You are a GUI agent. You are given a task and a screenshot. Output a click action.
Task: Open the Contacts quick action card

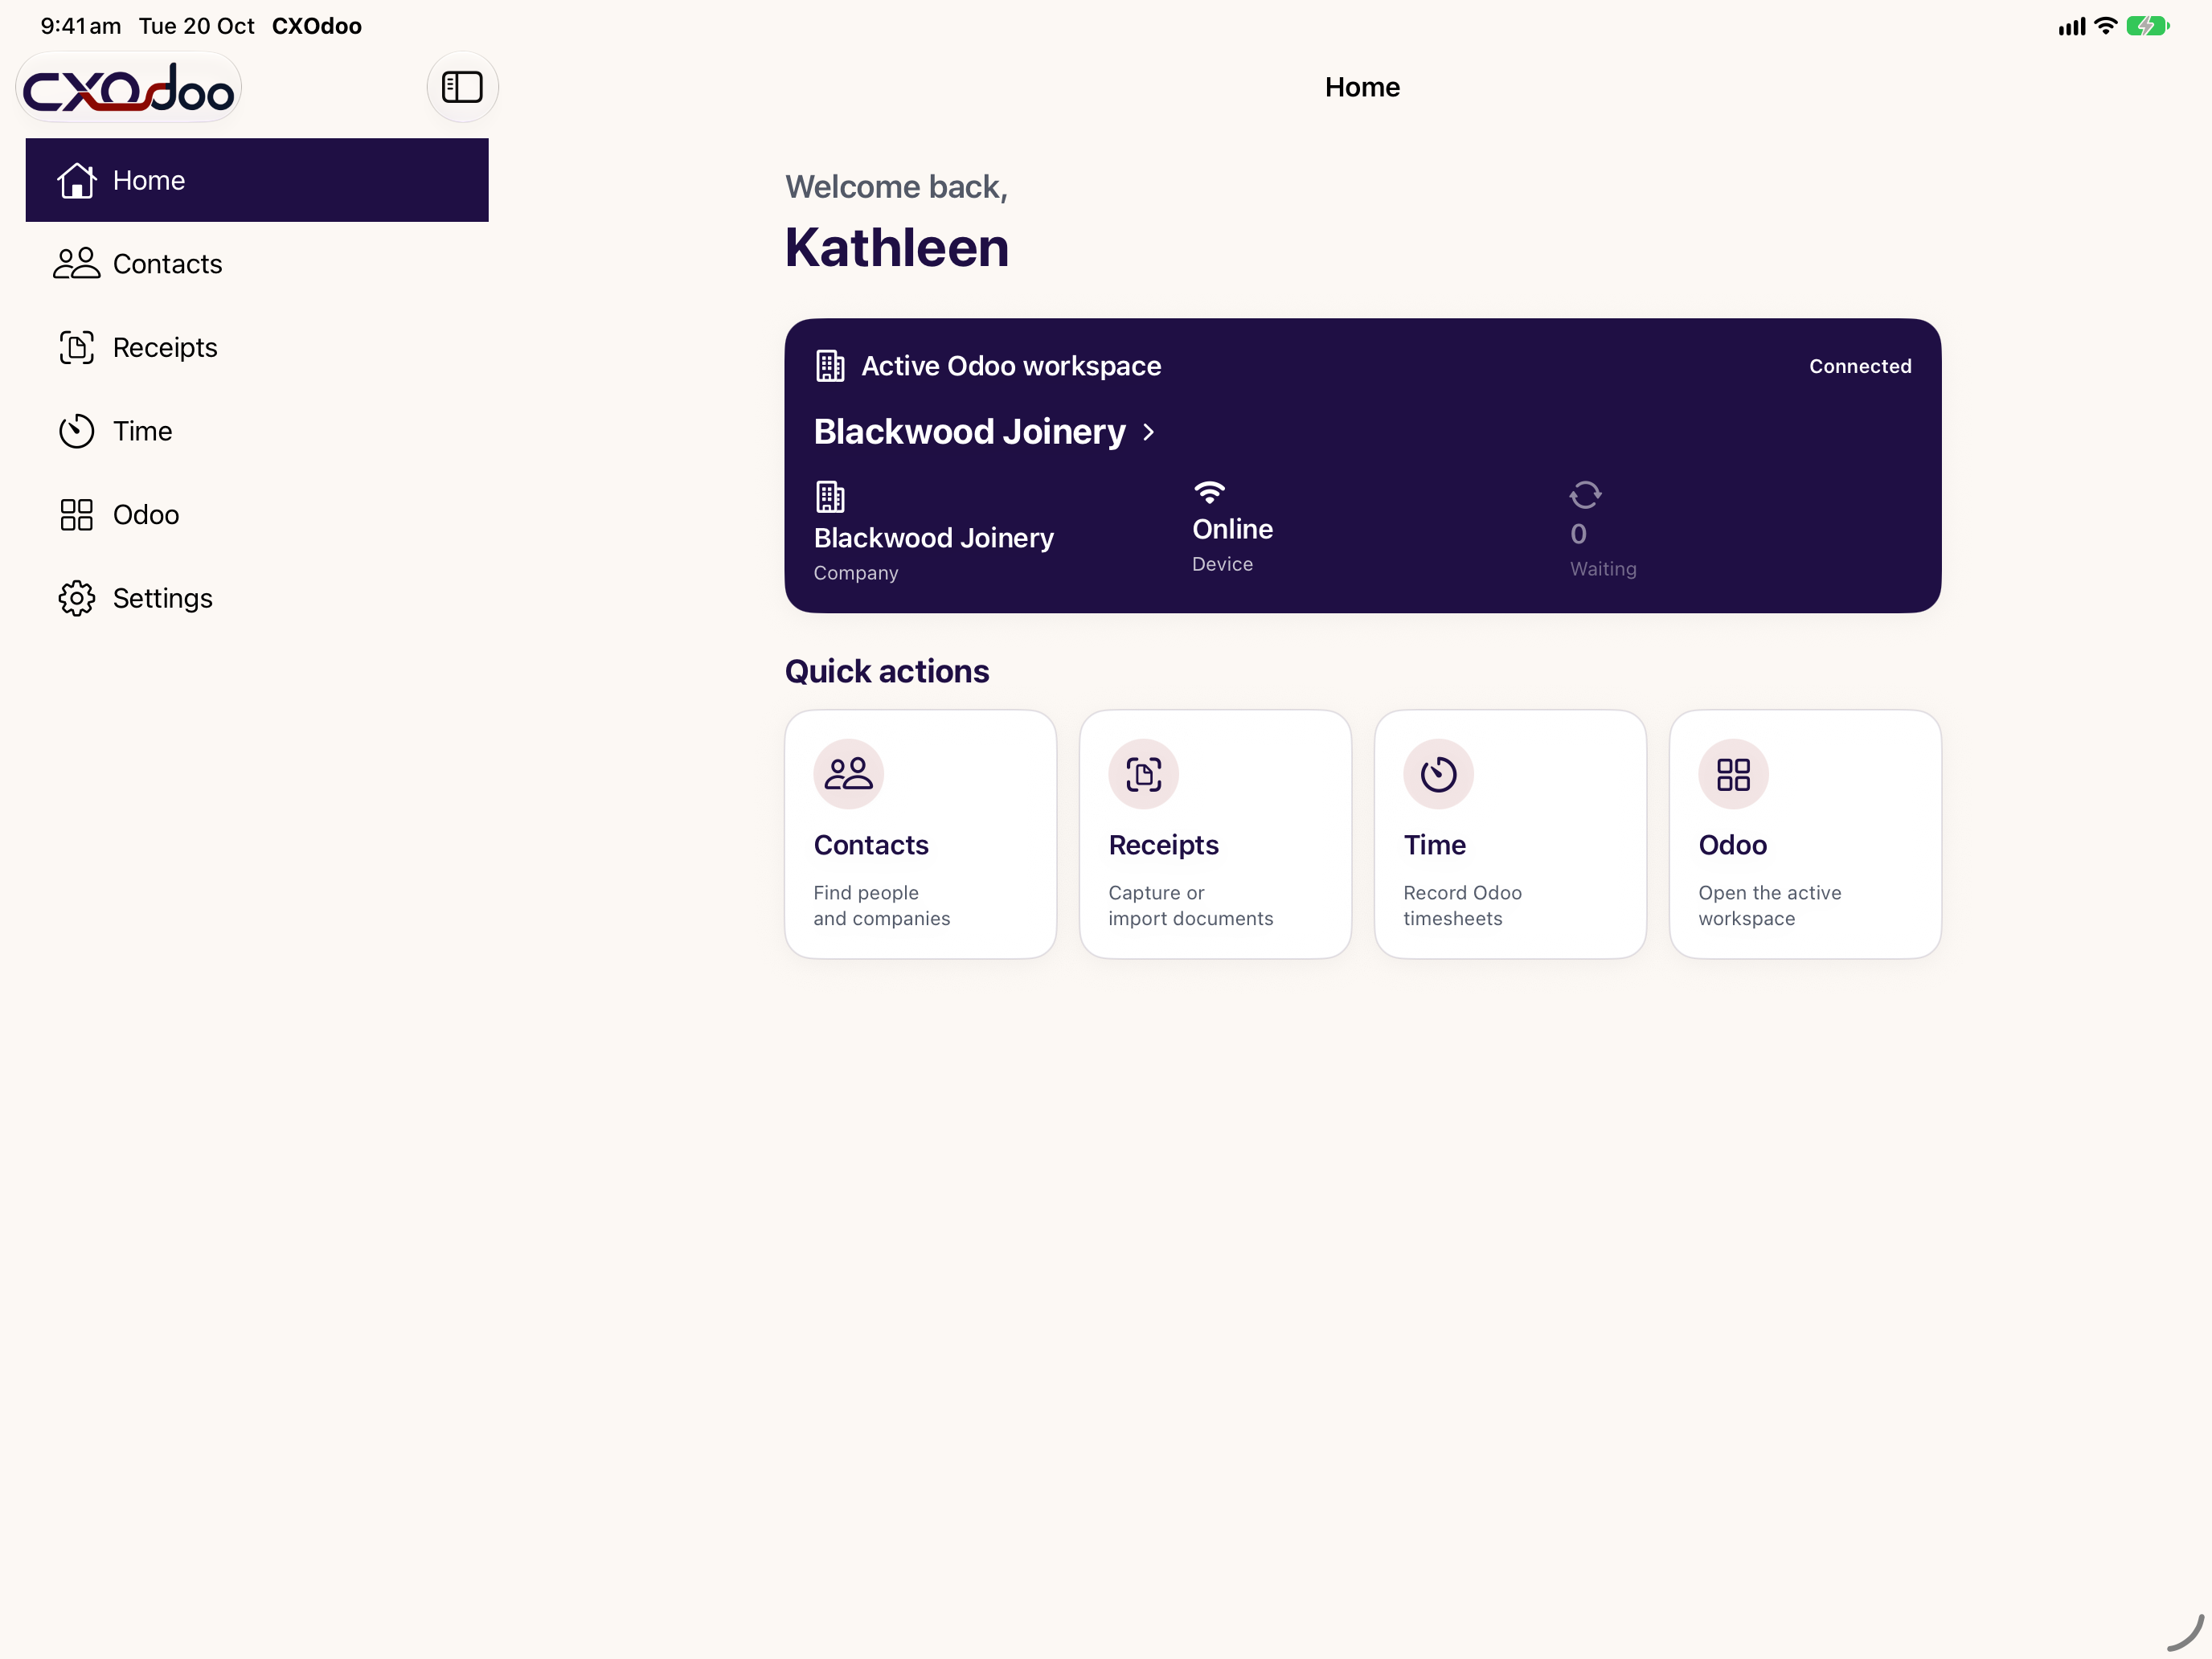[x=920, y=834]
